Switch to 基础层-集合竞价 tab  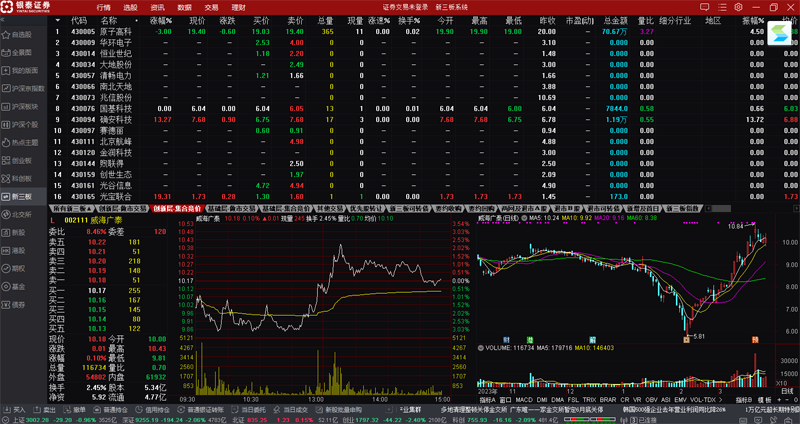pyautogui.click(x=286, y=209)
